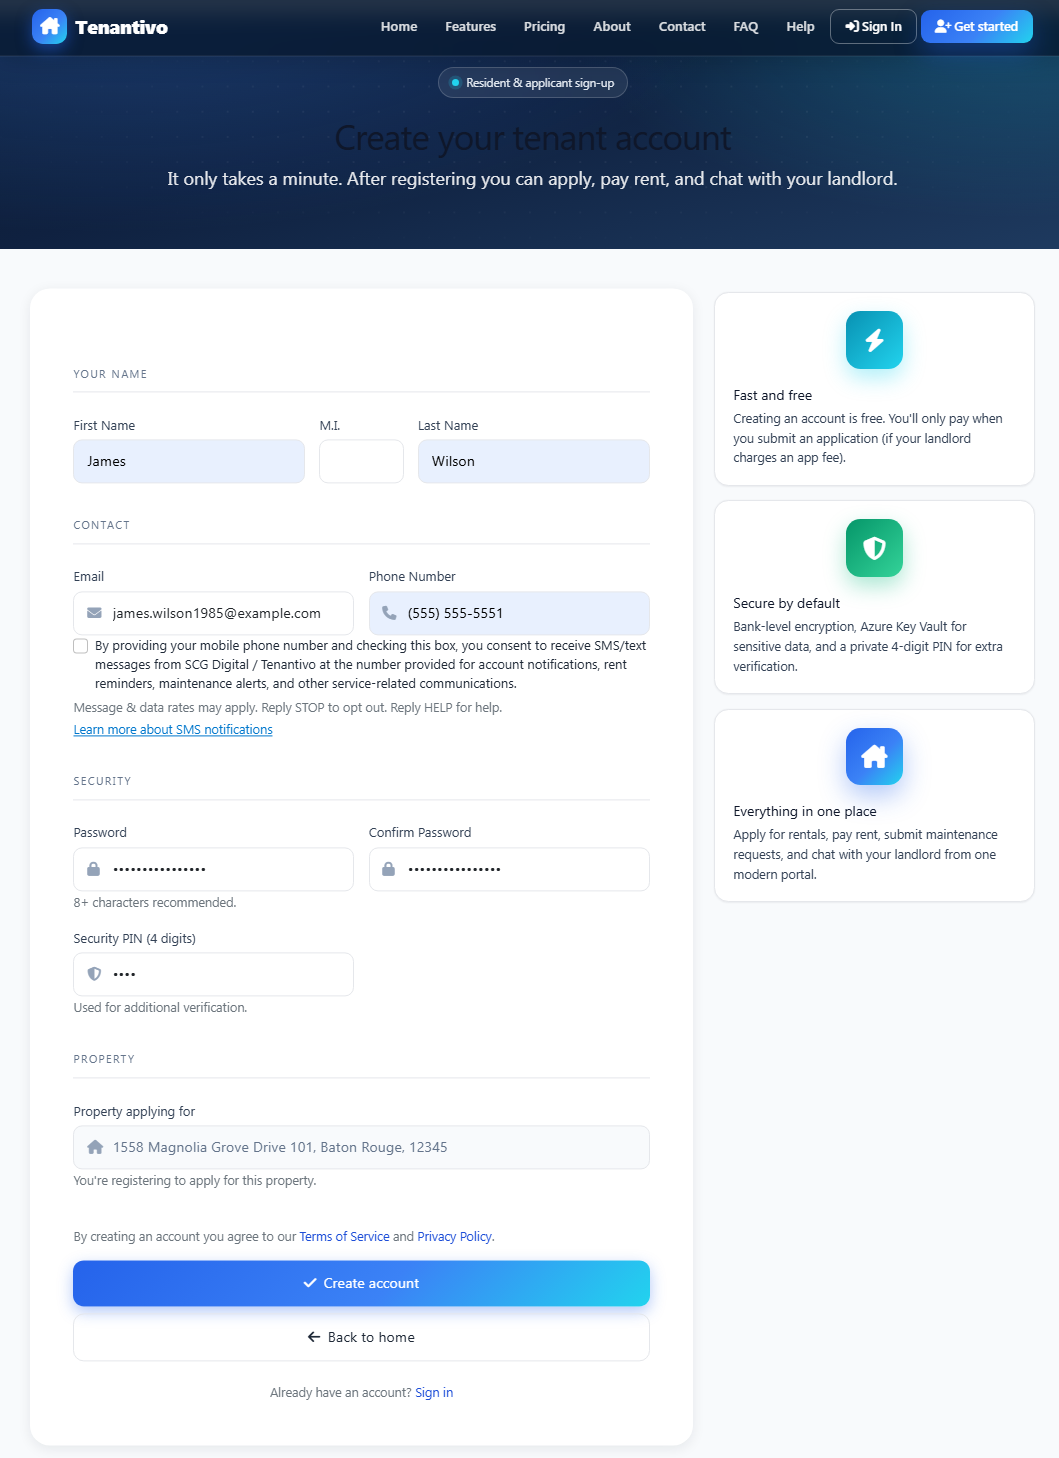This screenshot has height=1458, width=1059.
Task: Click the "Everything in one place" card title
Action: tap(805, 812)
